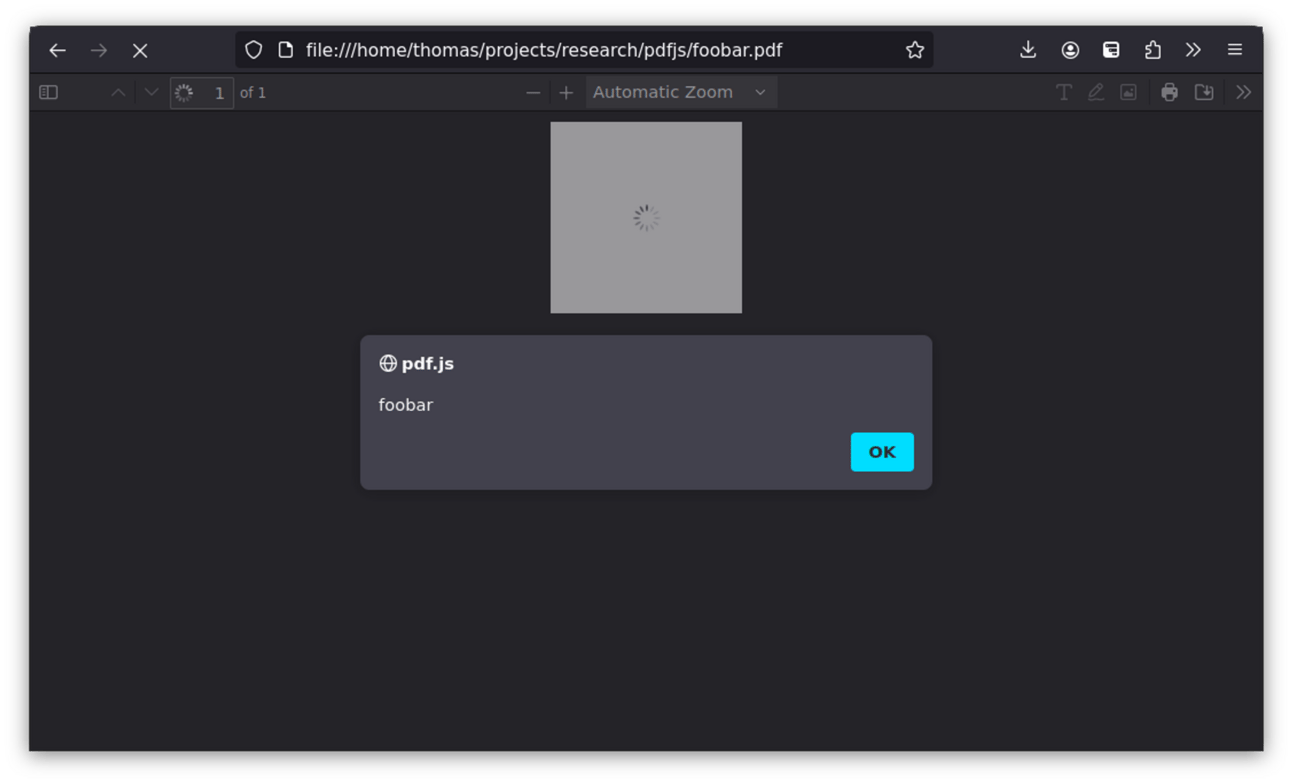The height and width of the screenshot is (783, 1292).
Task: Click the 'pdf.js' dialog title
Action: [428, 364]
